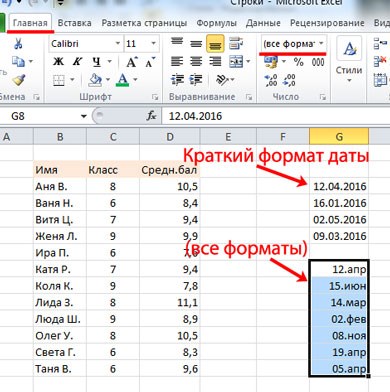Click the fx insert function button

pyautogui.click(x=151, y=116)
